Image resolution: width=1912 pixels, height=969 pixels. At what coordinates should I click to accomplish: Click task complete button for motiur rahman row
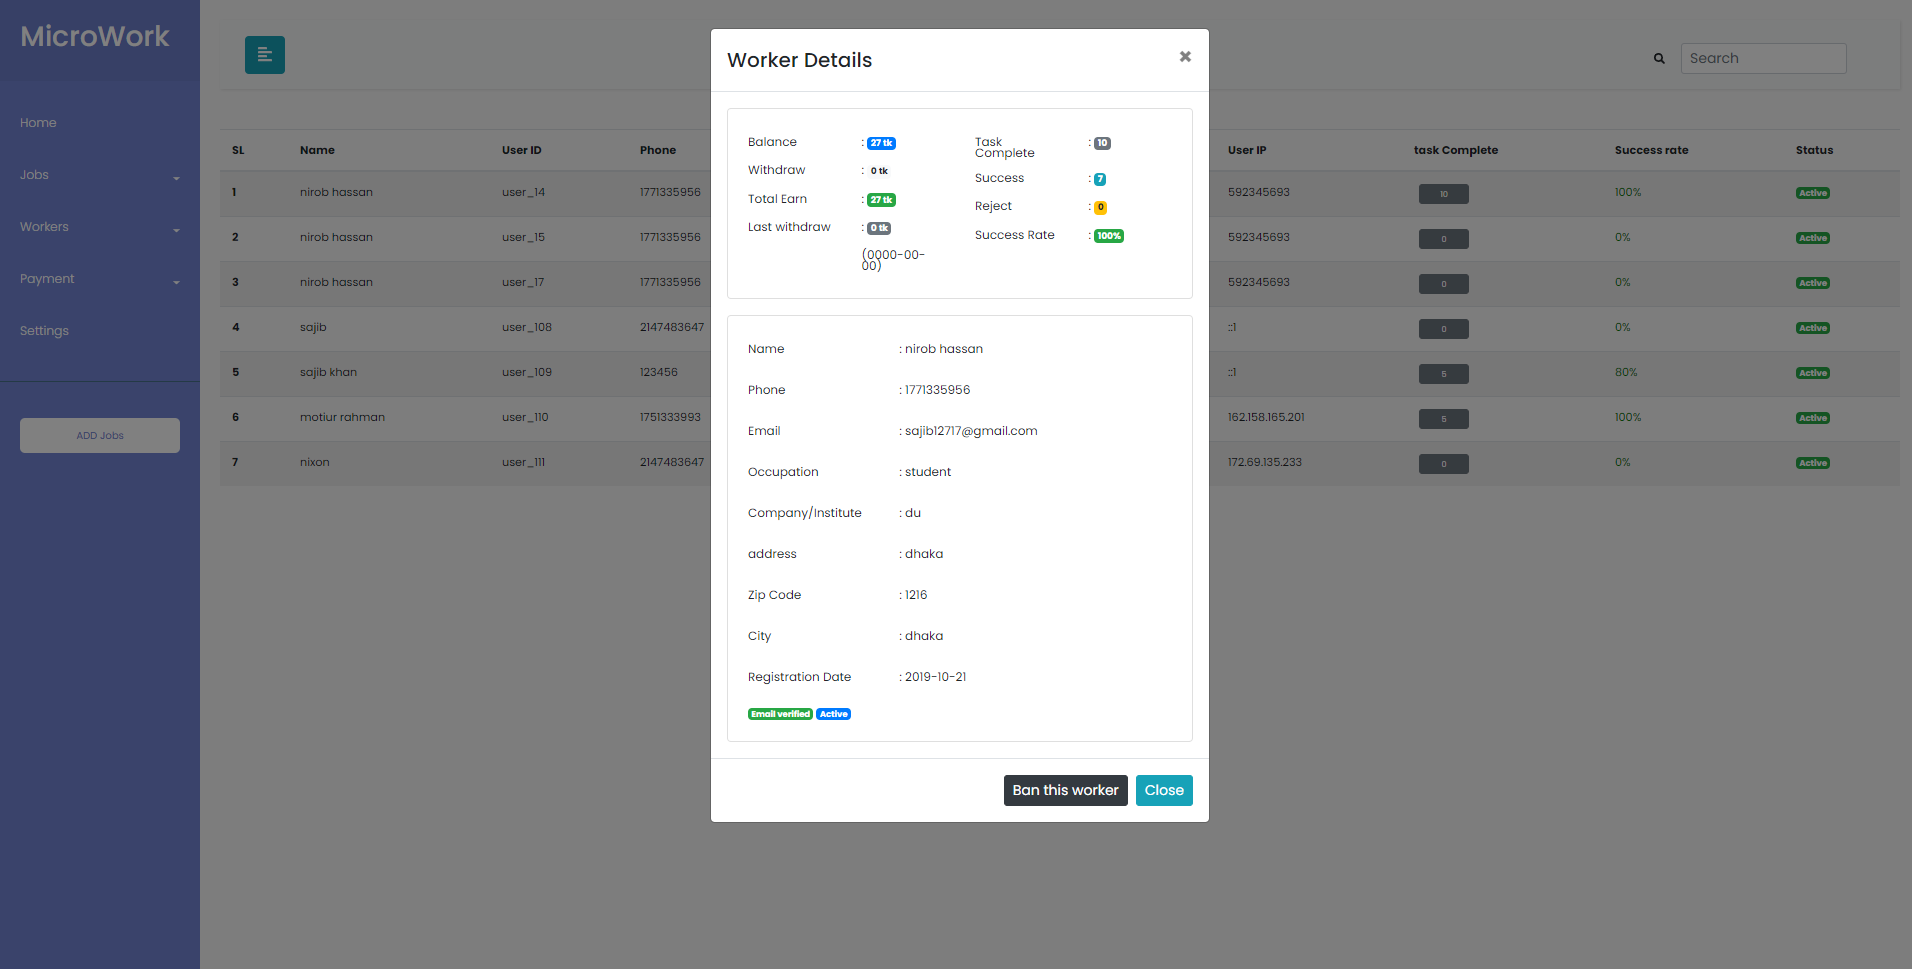(x=1444, y=419)
